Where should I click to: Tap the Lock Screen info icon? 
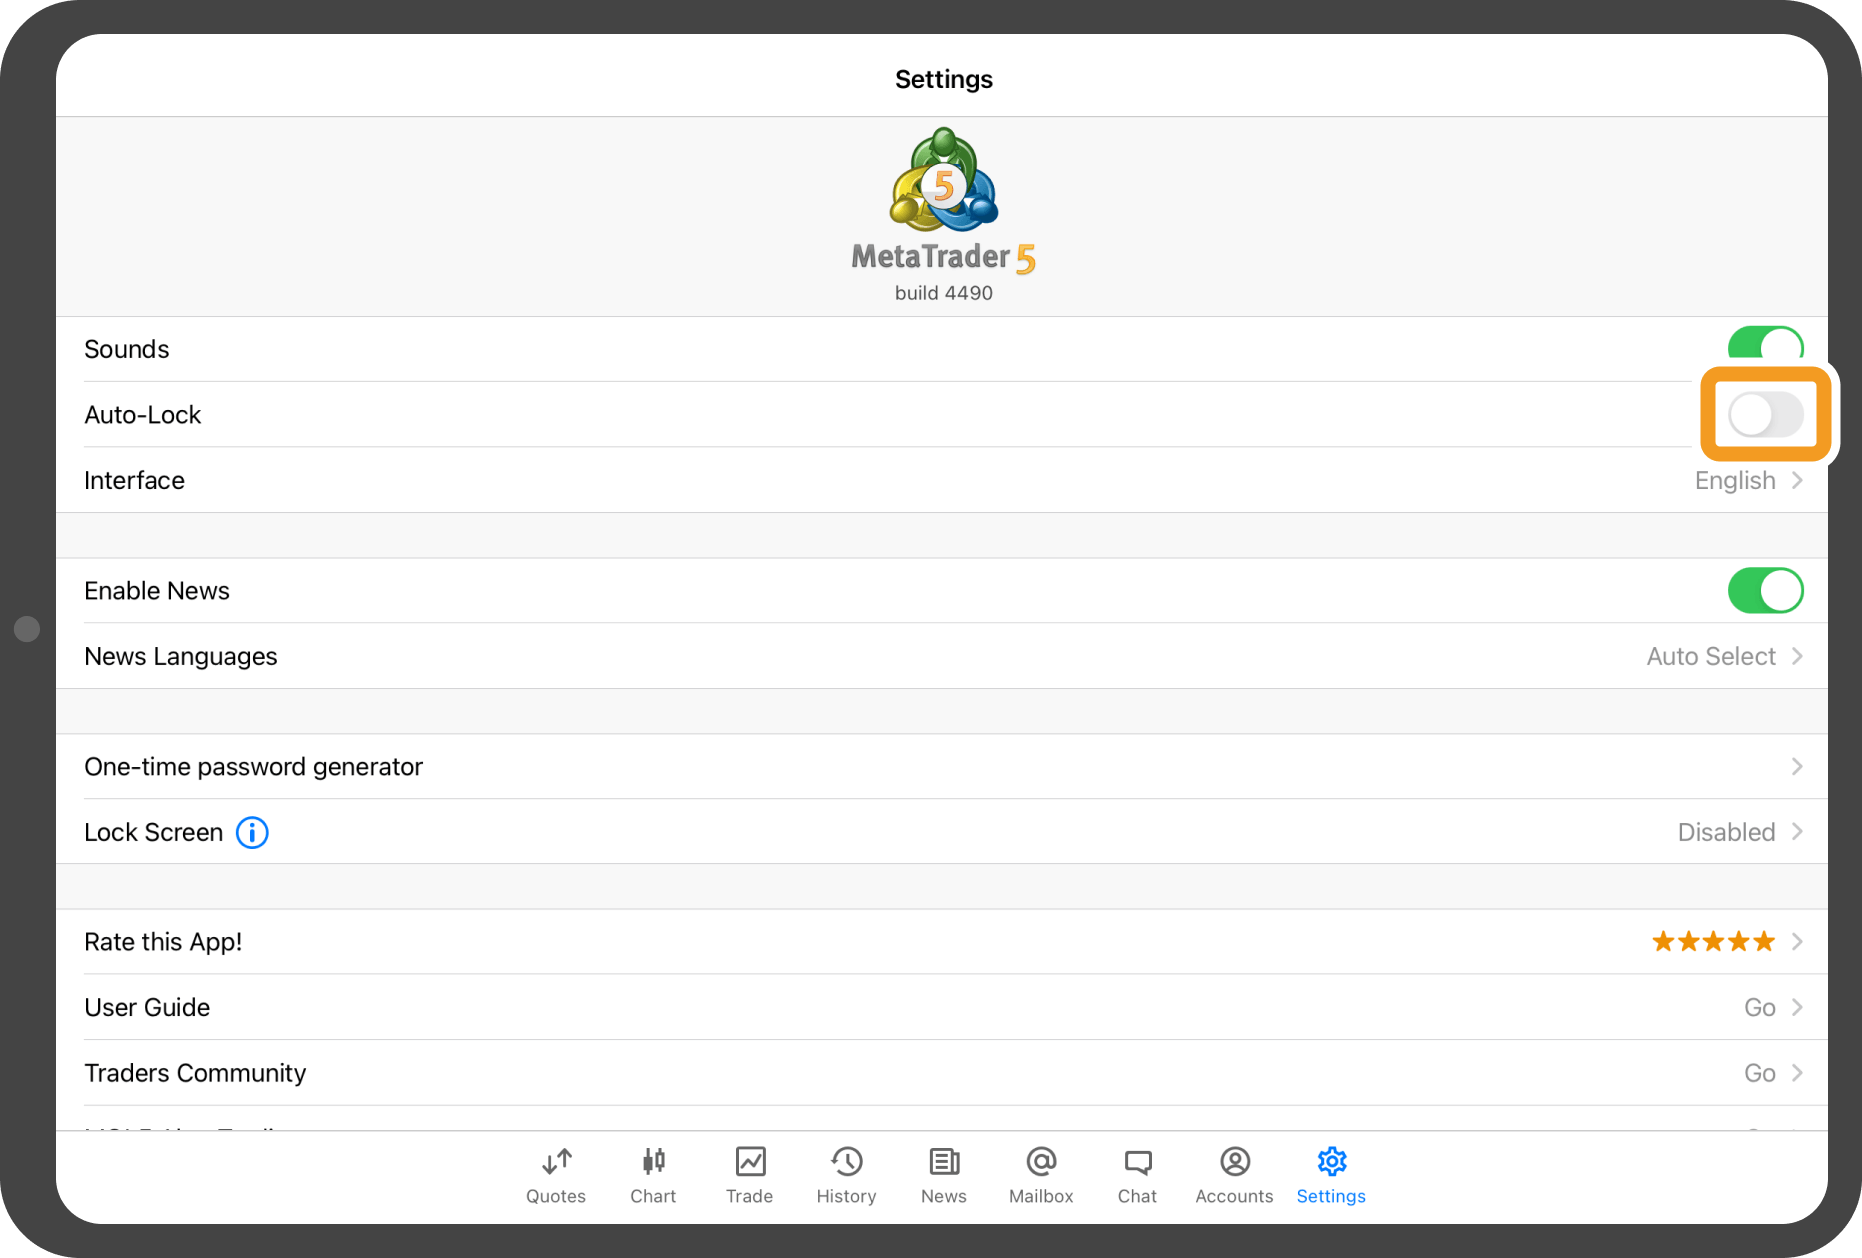(x=252, y=832)
